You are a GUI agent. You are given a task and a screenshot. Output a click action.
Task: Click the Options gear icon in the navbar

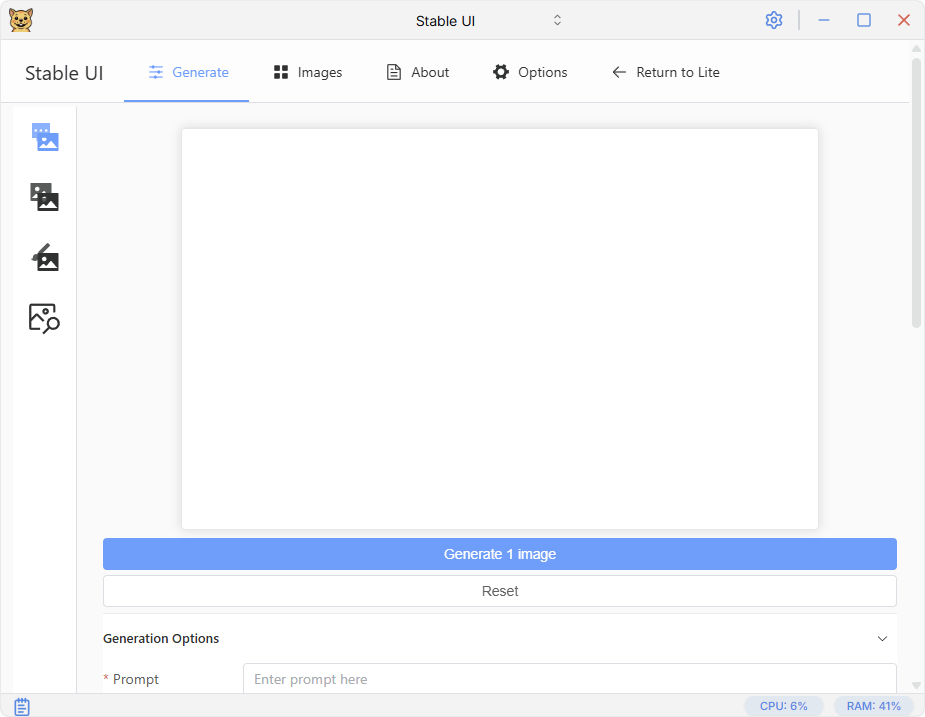[501, 72]
